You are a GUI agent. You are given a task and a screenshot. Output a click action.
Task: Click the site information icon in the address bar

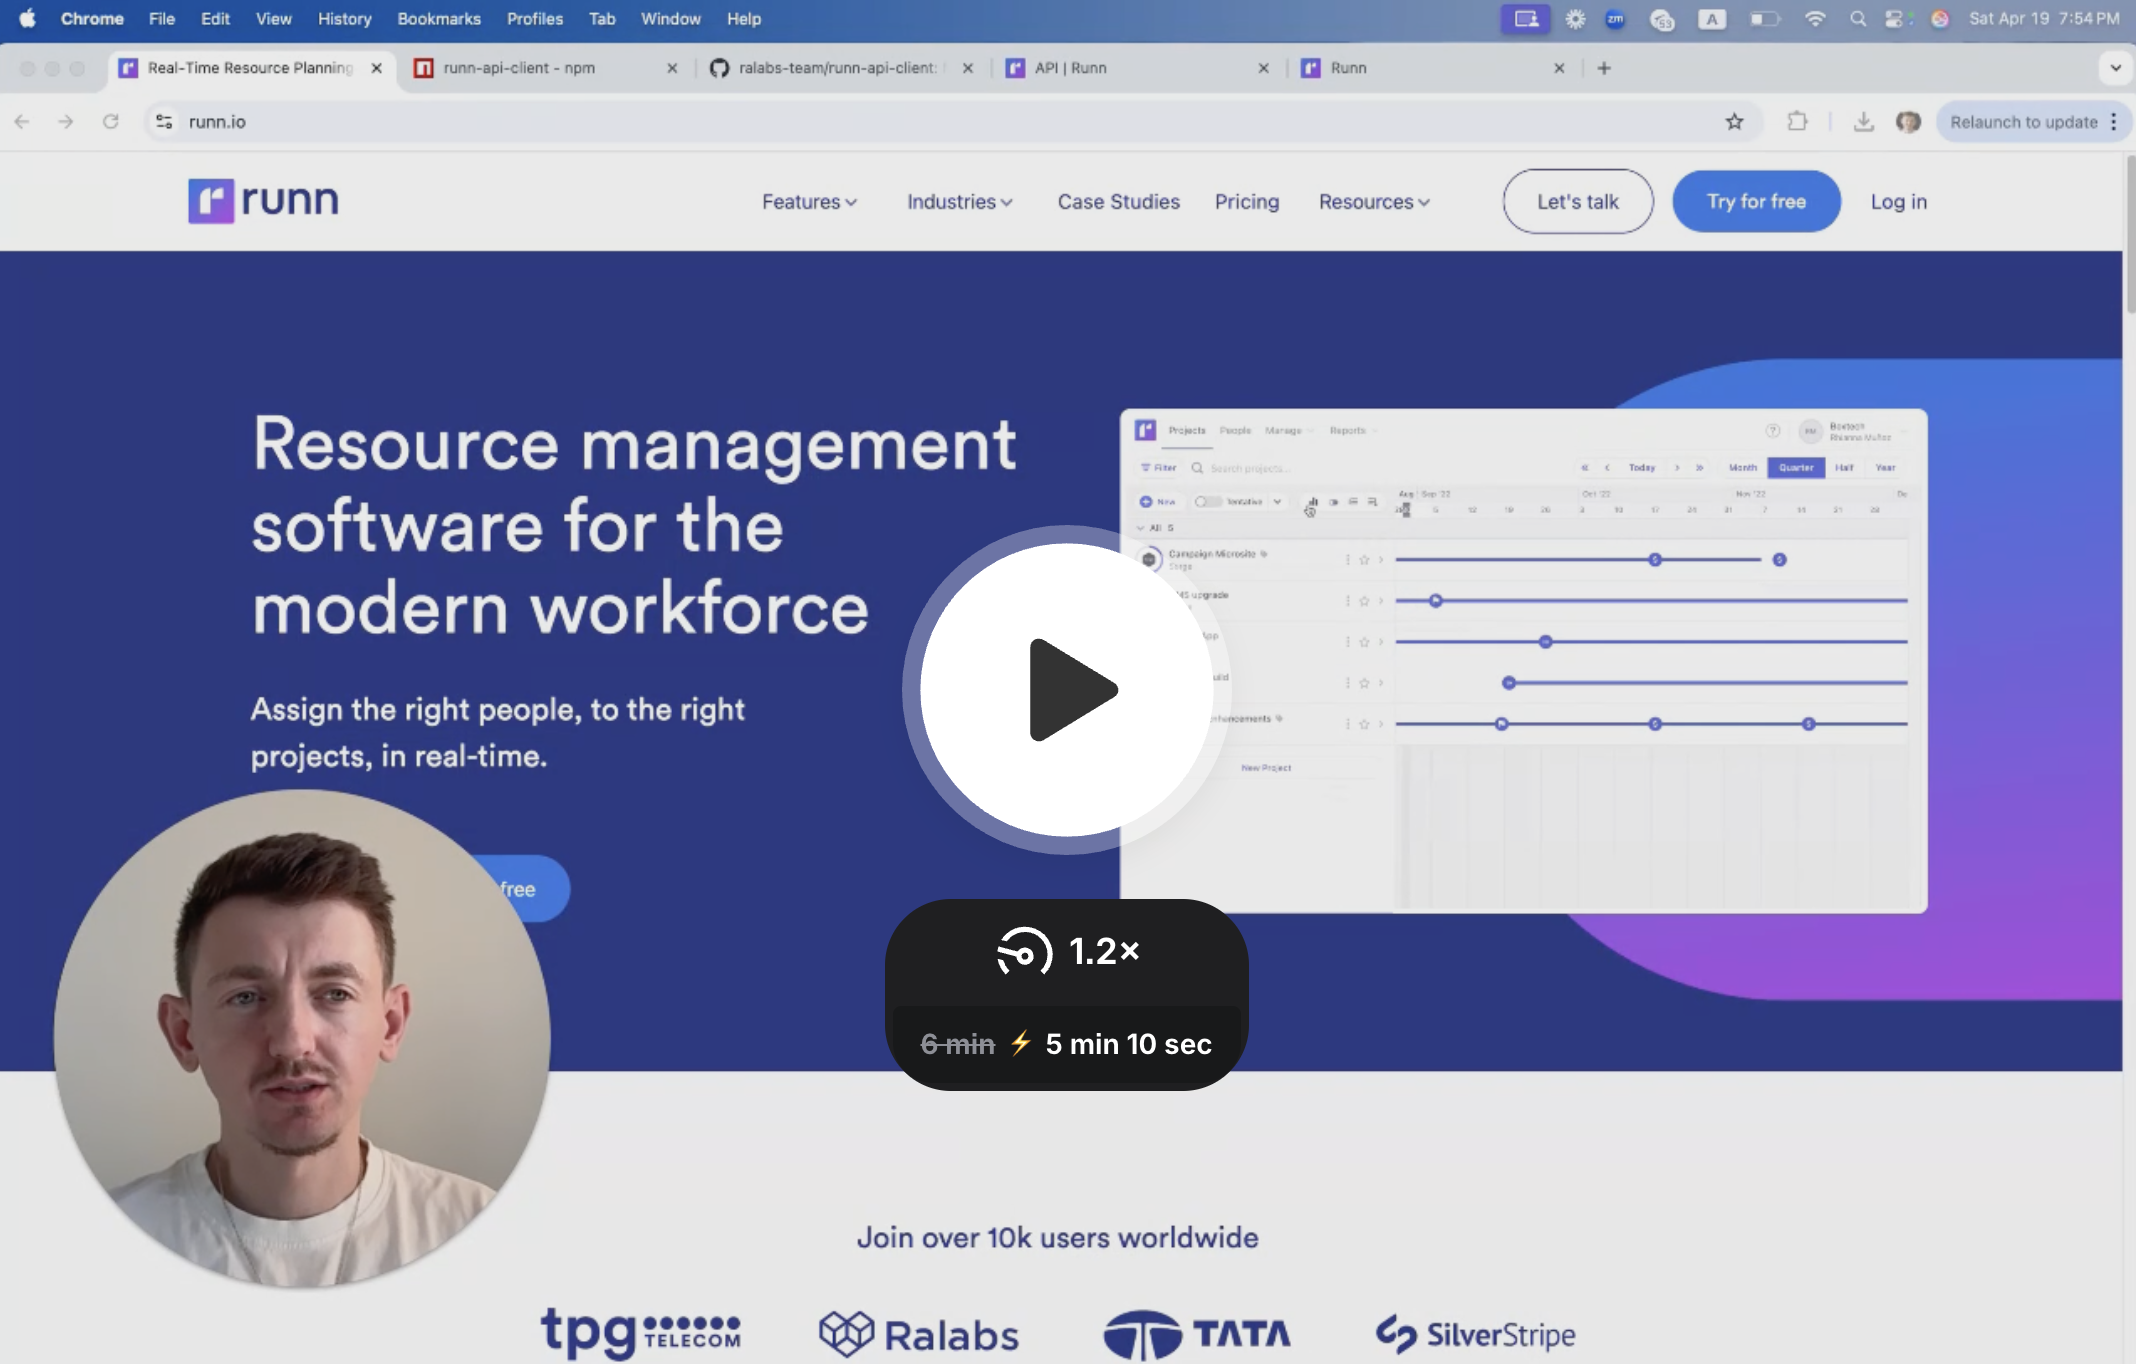(x=164, y=122)
